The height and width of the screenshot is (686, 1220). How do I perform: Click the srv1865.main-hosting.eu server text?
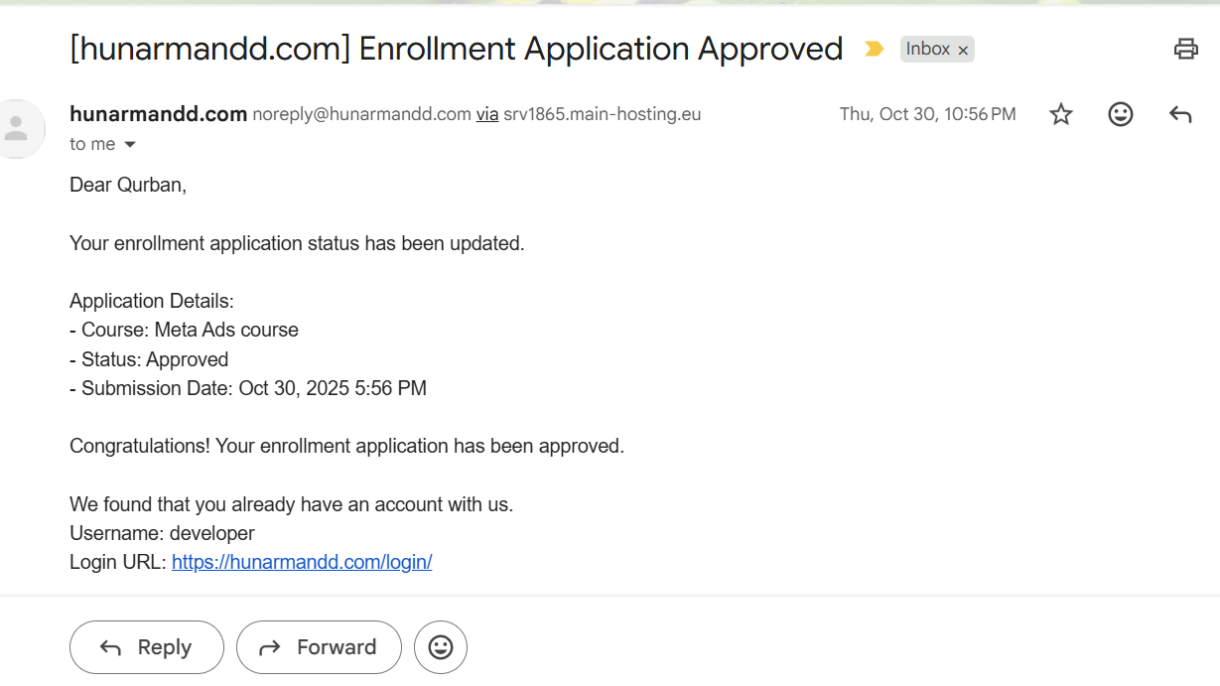coord(602,114)
